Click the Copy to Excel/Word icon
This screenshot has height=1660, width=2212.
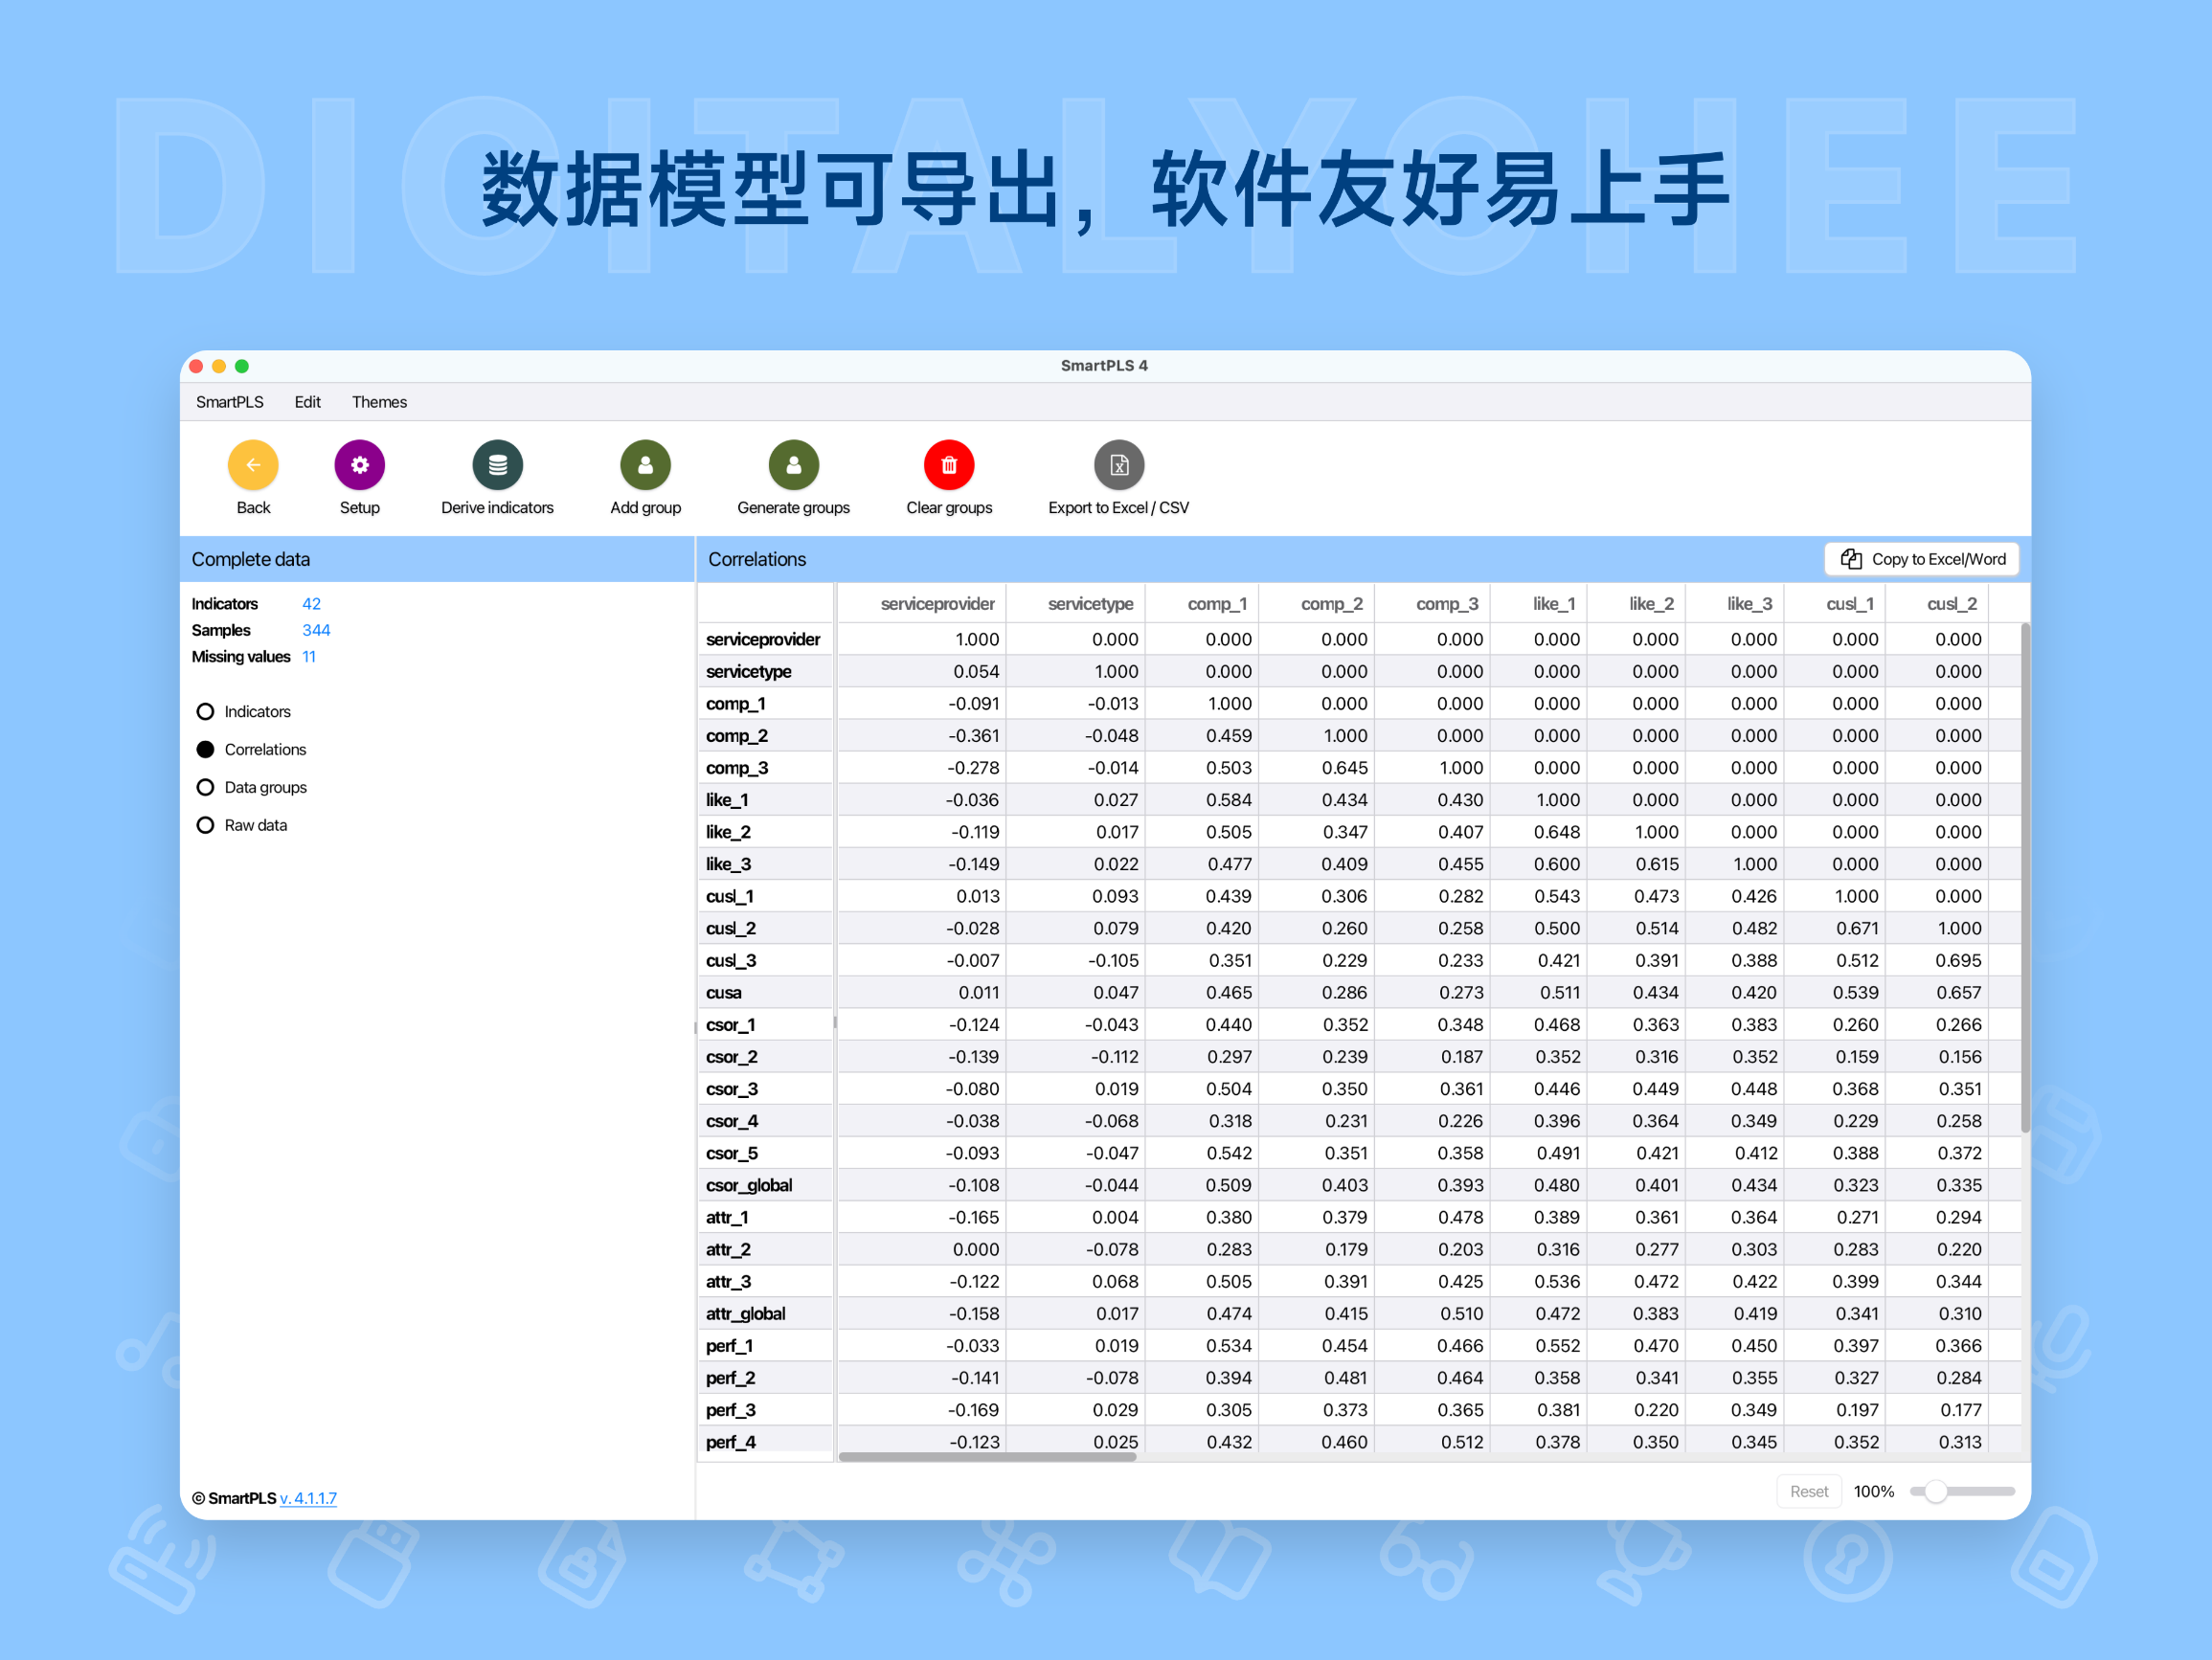click(x=1853, y=559)
